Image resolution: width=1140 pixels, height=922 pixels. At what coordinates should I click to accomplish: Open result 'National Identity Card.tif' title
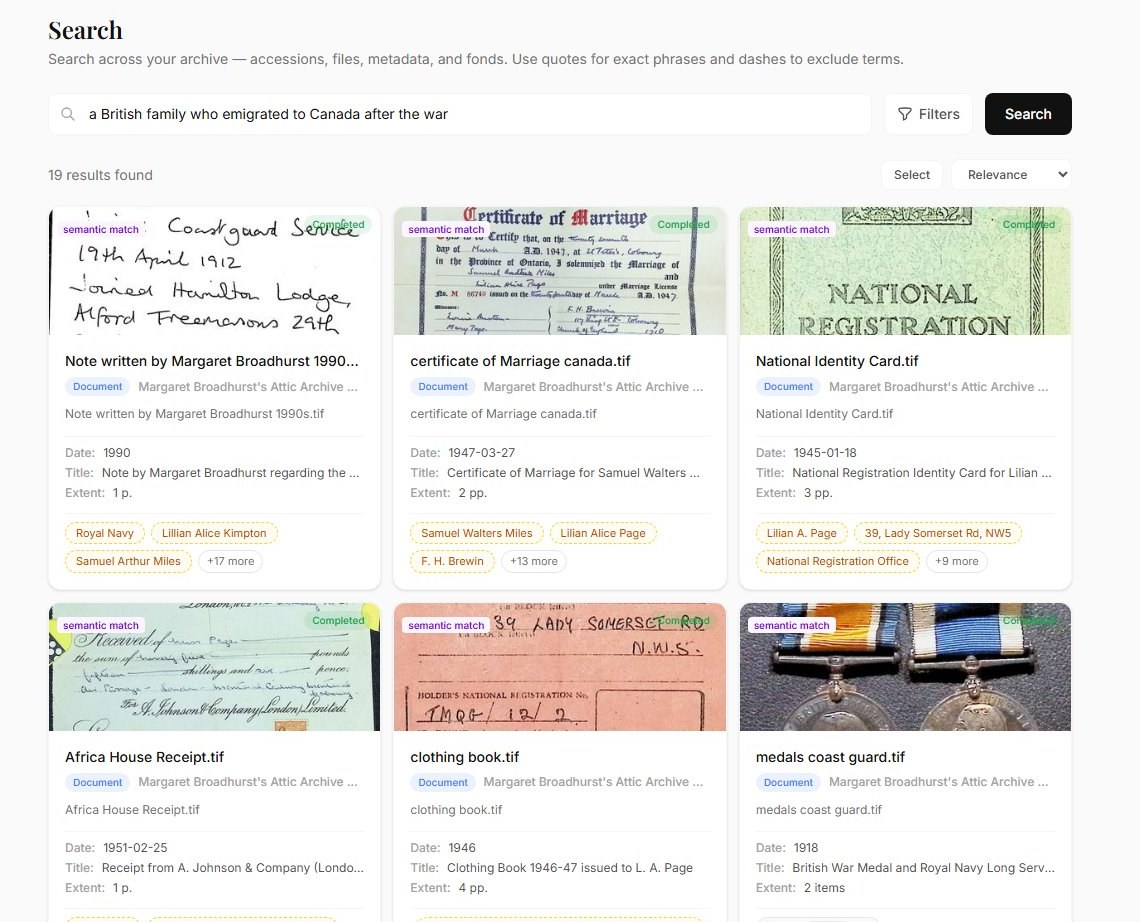pos(837,361)
